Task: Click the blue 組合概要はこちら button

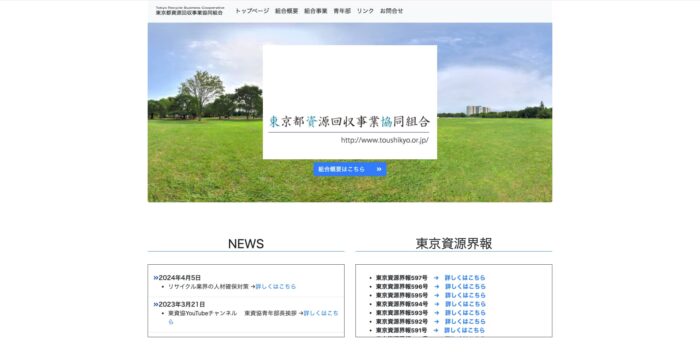Action: [350, 169]
